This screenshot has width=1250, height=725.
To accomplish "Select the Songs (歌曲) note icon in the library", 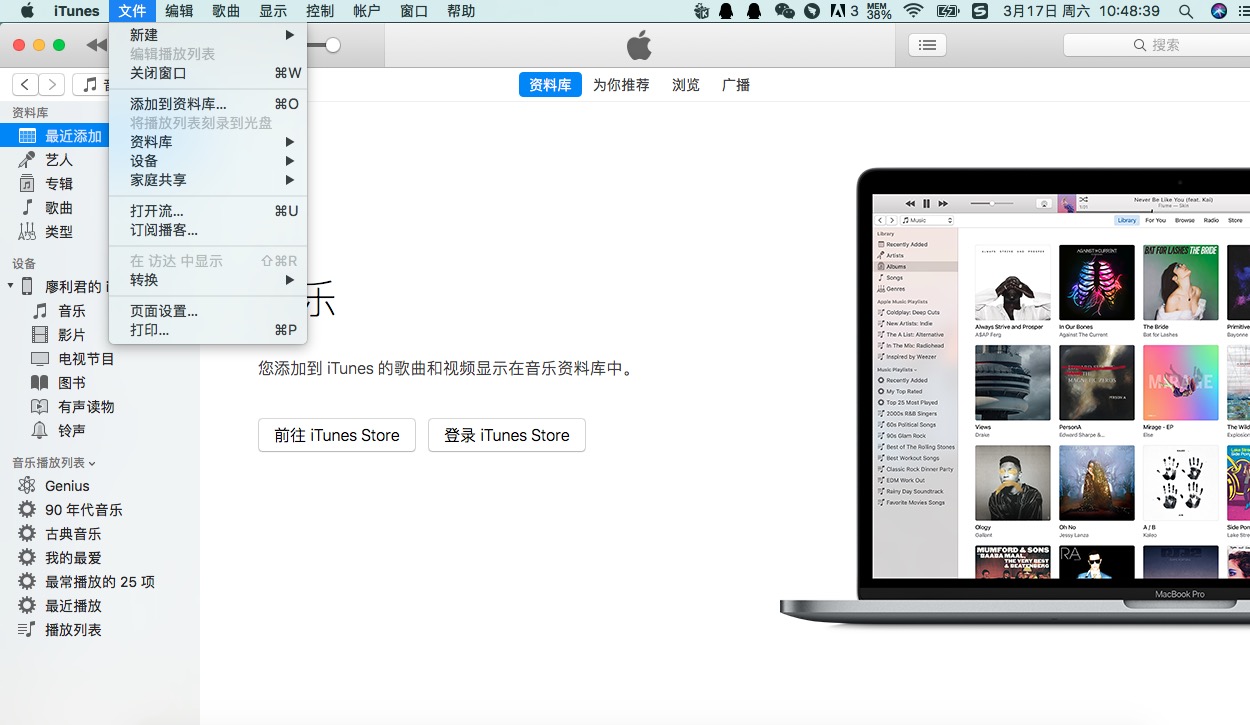I will 27,208.
